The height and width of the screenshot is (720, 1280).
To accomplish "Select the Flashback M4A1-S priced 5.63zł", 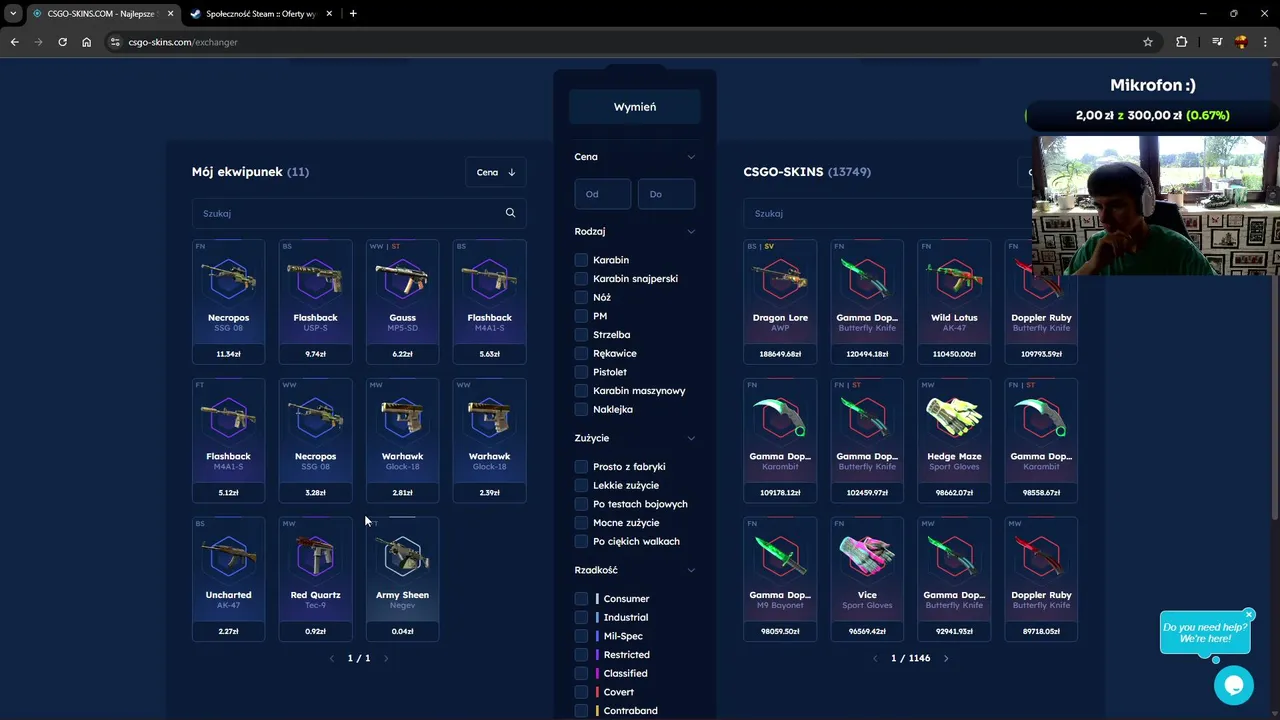I will pos(489,301).
